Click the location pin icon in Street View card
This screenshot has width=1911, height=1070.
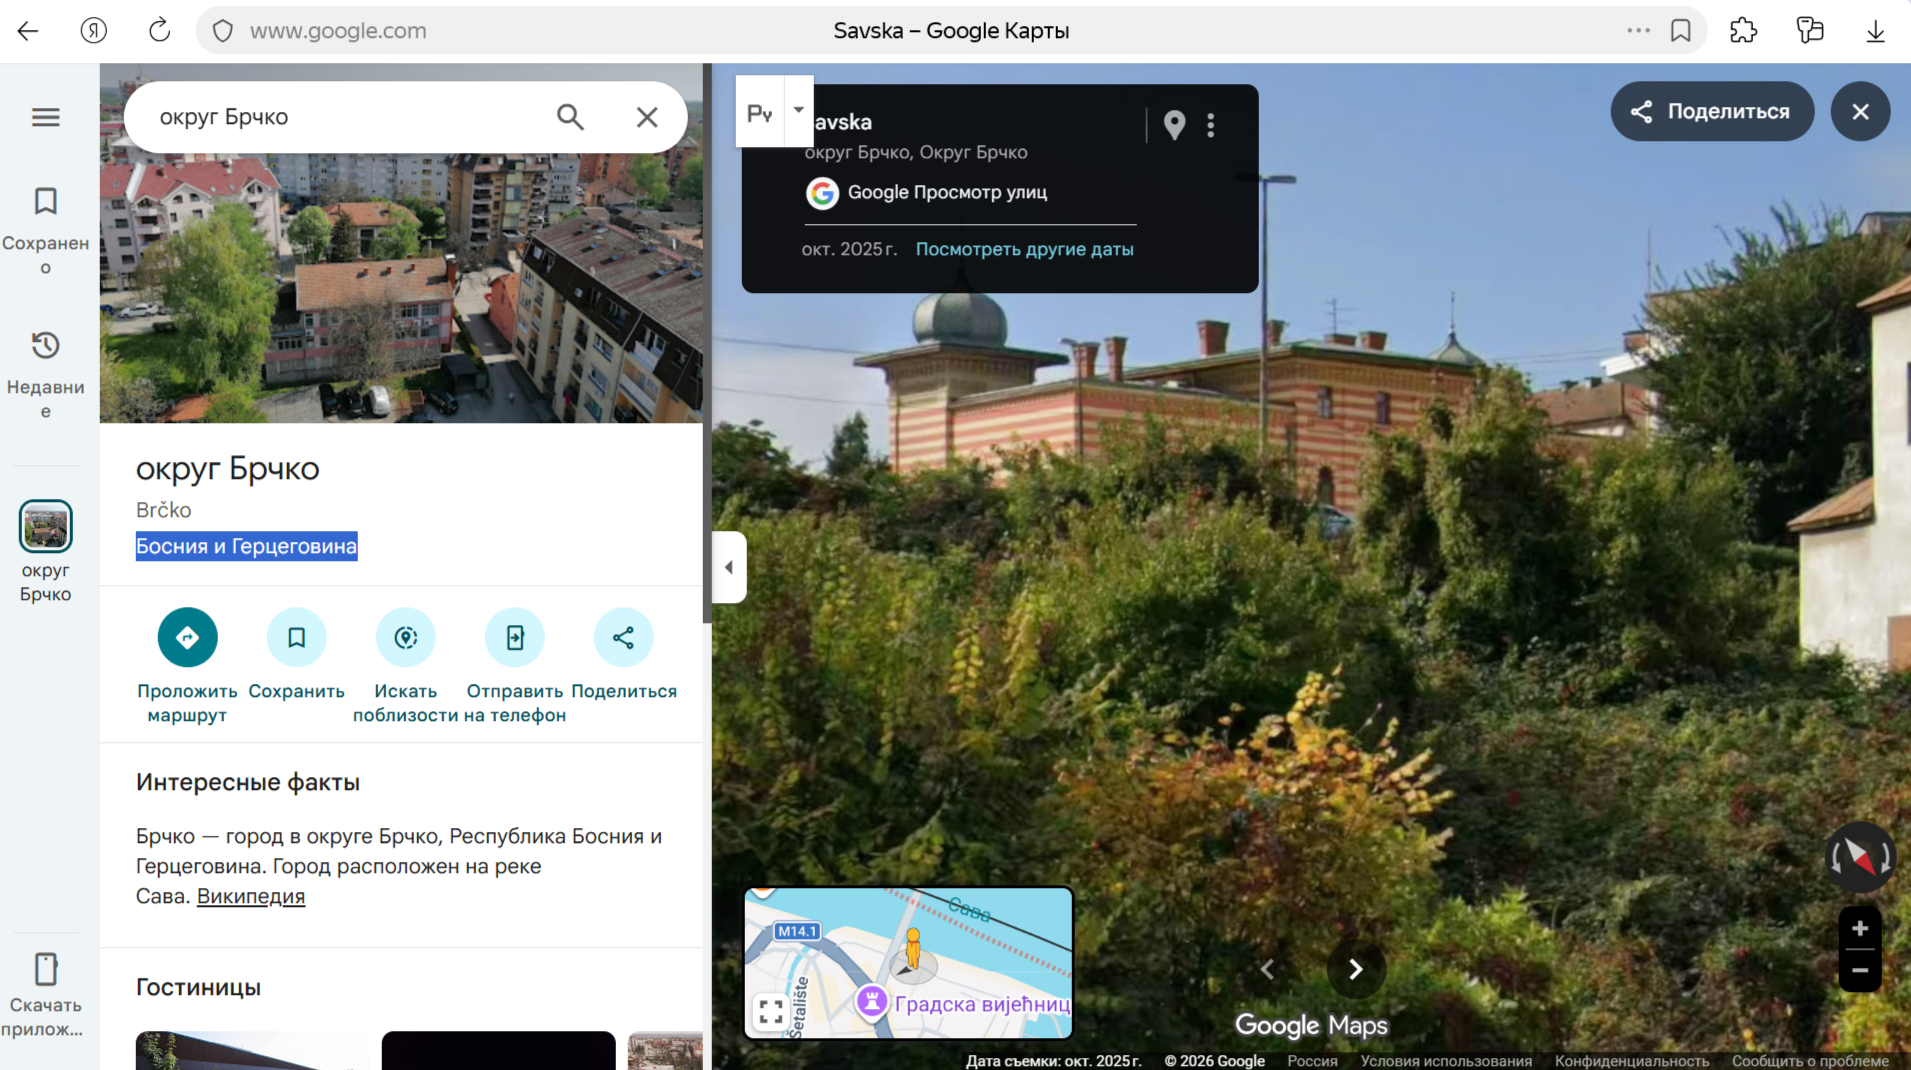tap(1174, 125)
